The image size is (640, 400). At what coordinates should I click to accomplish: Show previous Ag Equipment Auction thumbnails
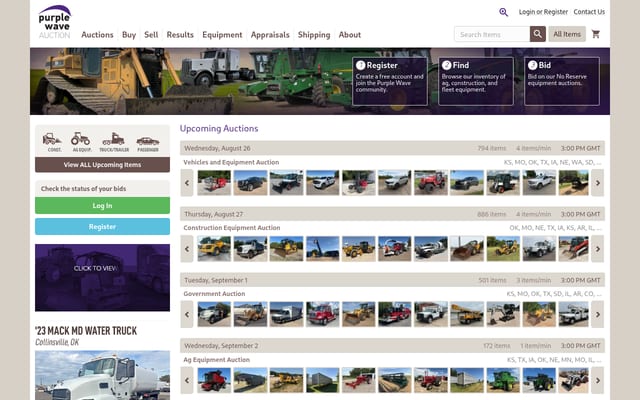[187, 380]
